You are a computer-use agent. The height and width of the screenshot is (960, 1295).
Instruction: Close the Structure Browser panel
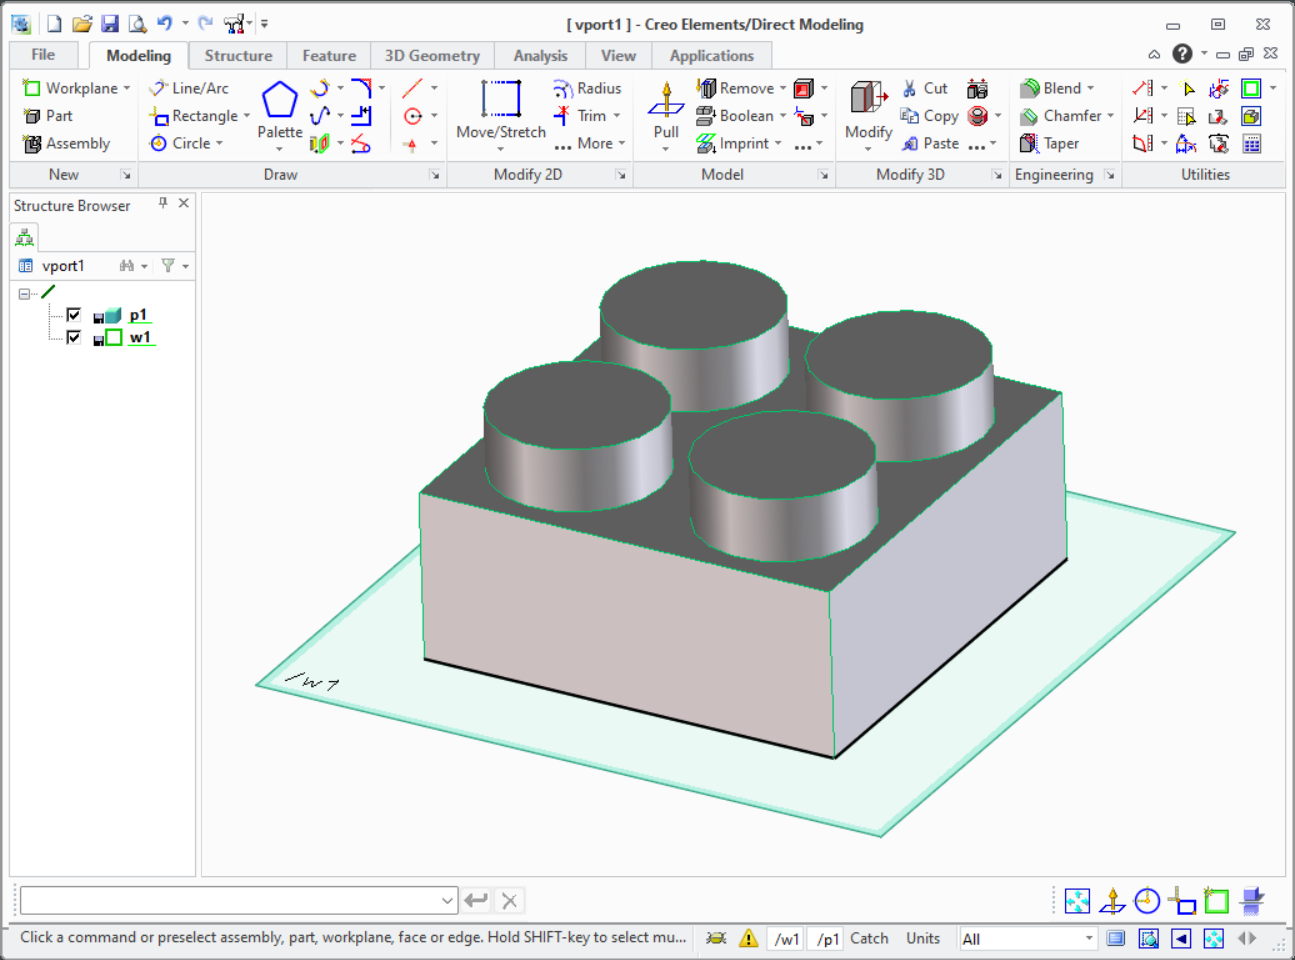coord(184,203)
